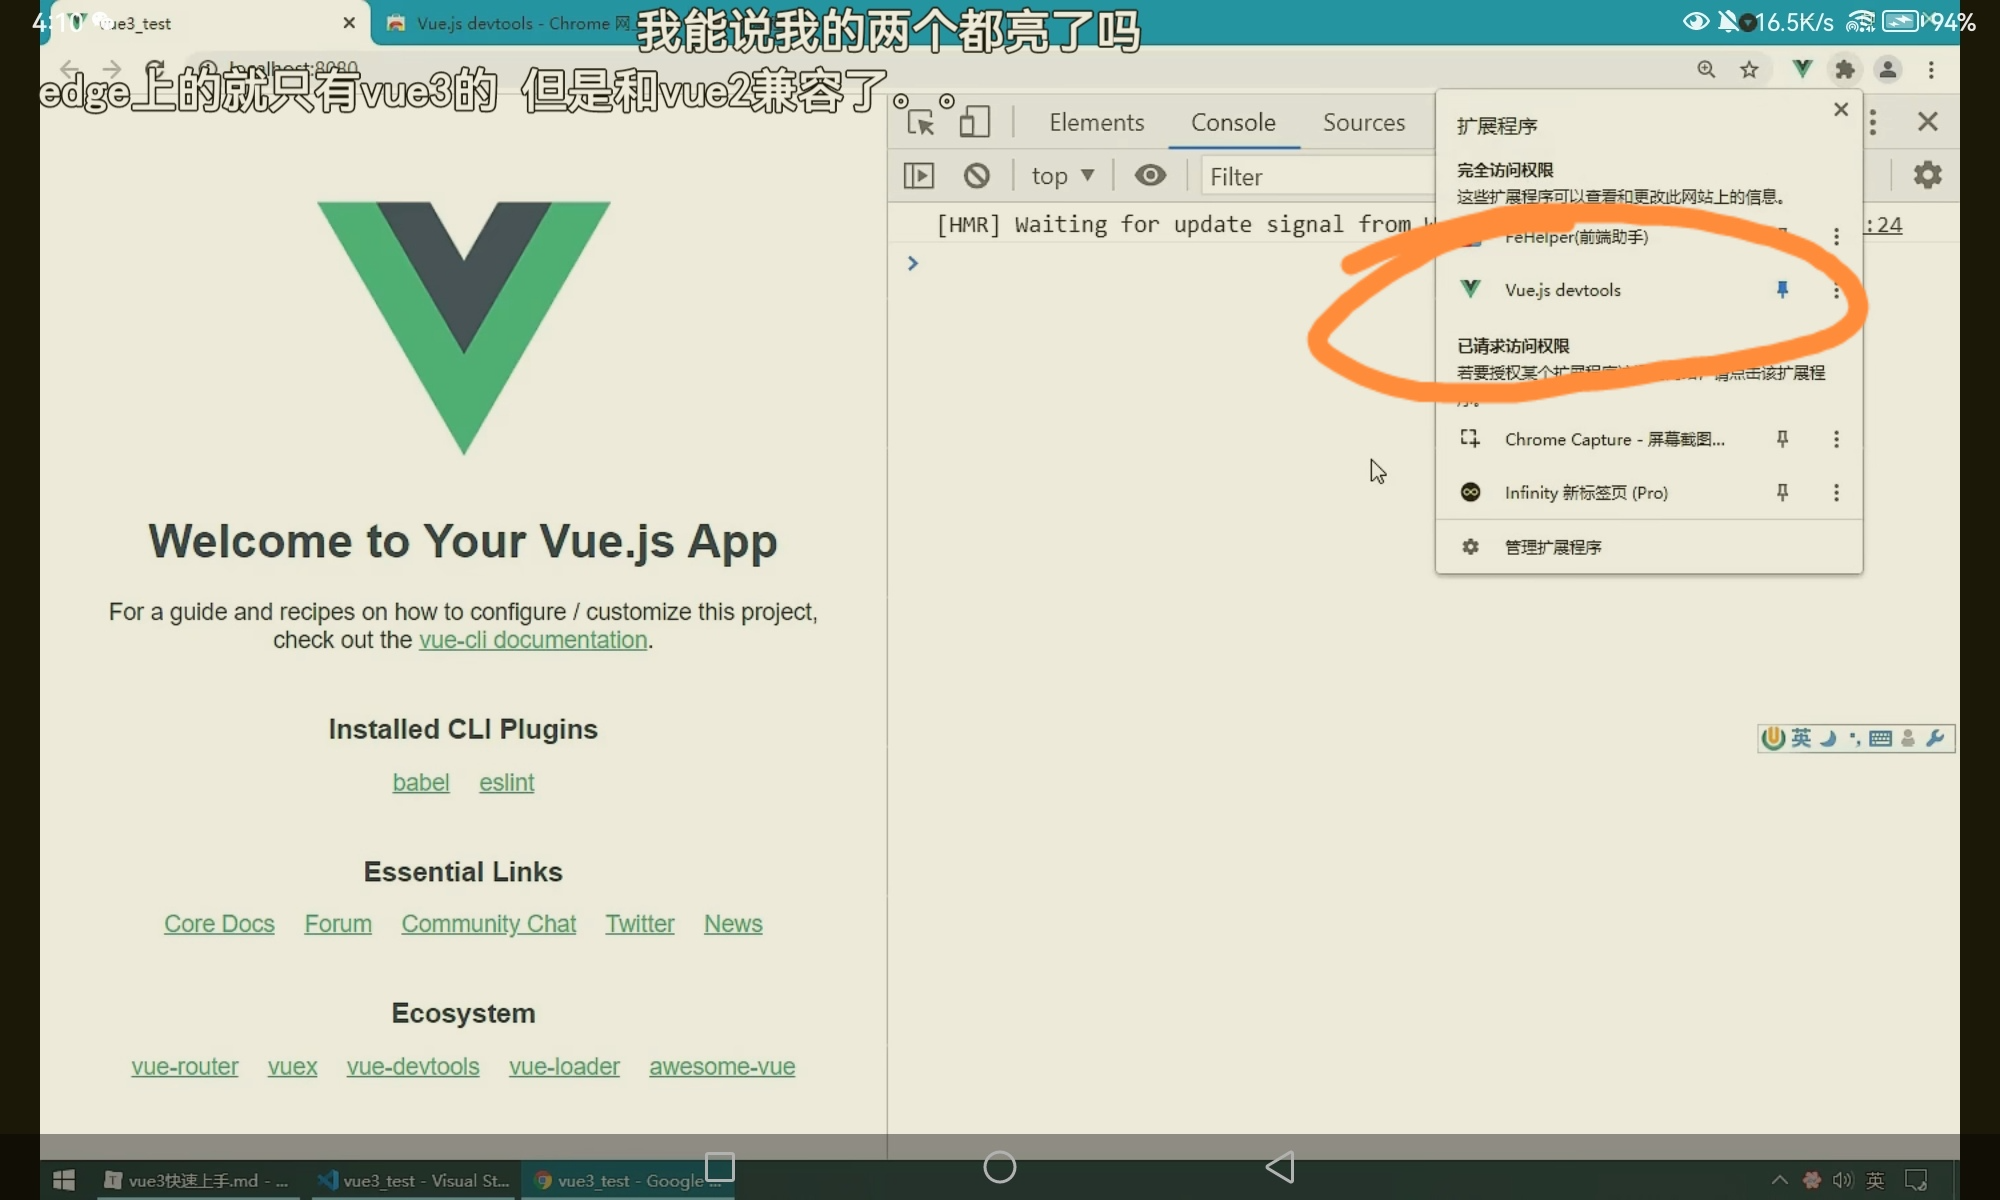Open more options for Vue.js devtools
The width and height of the screenshot is (2000, 1200).
[1836, 291]
